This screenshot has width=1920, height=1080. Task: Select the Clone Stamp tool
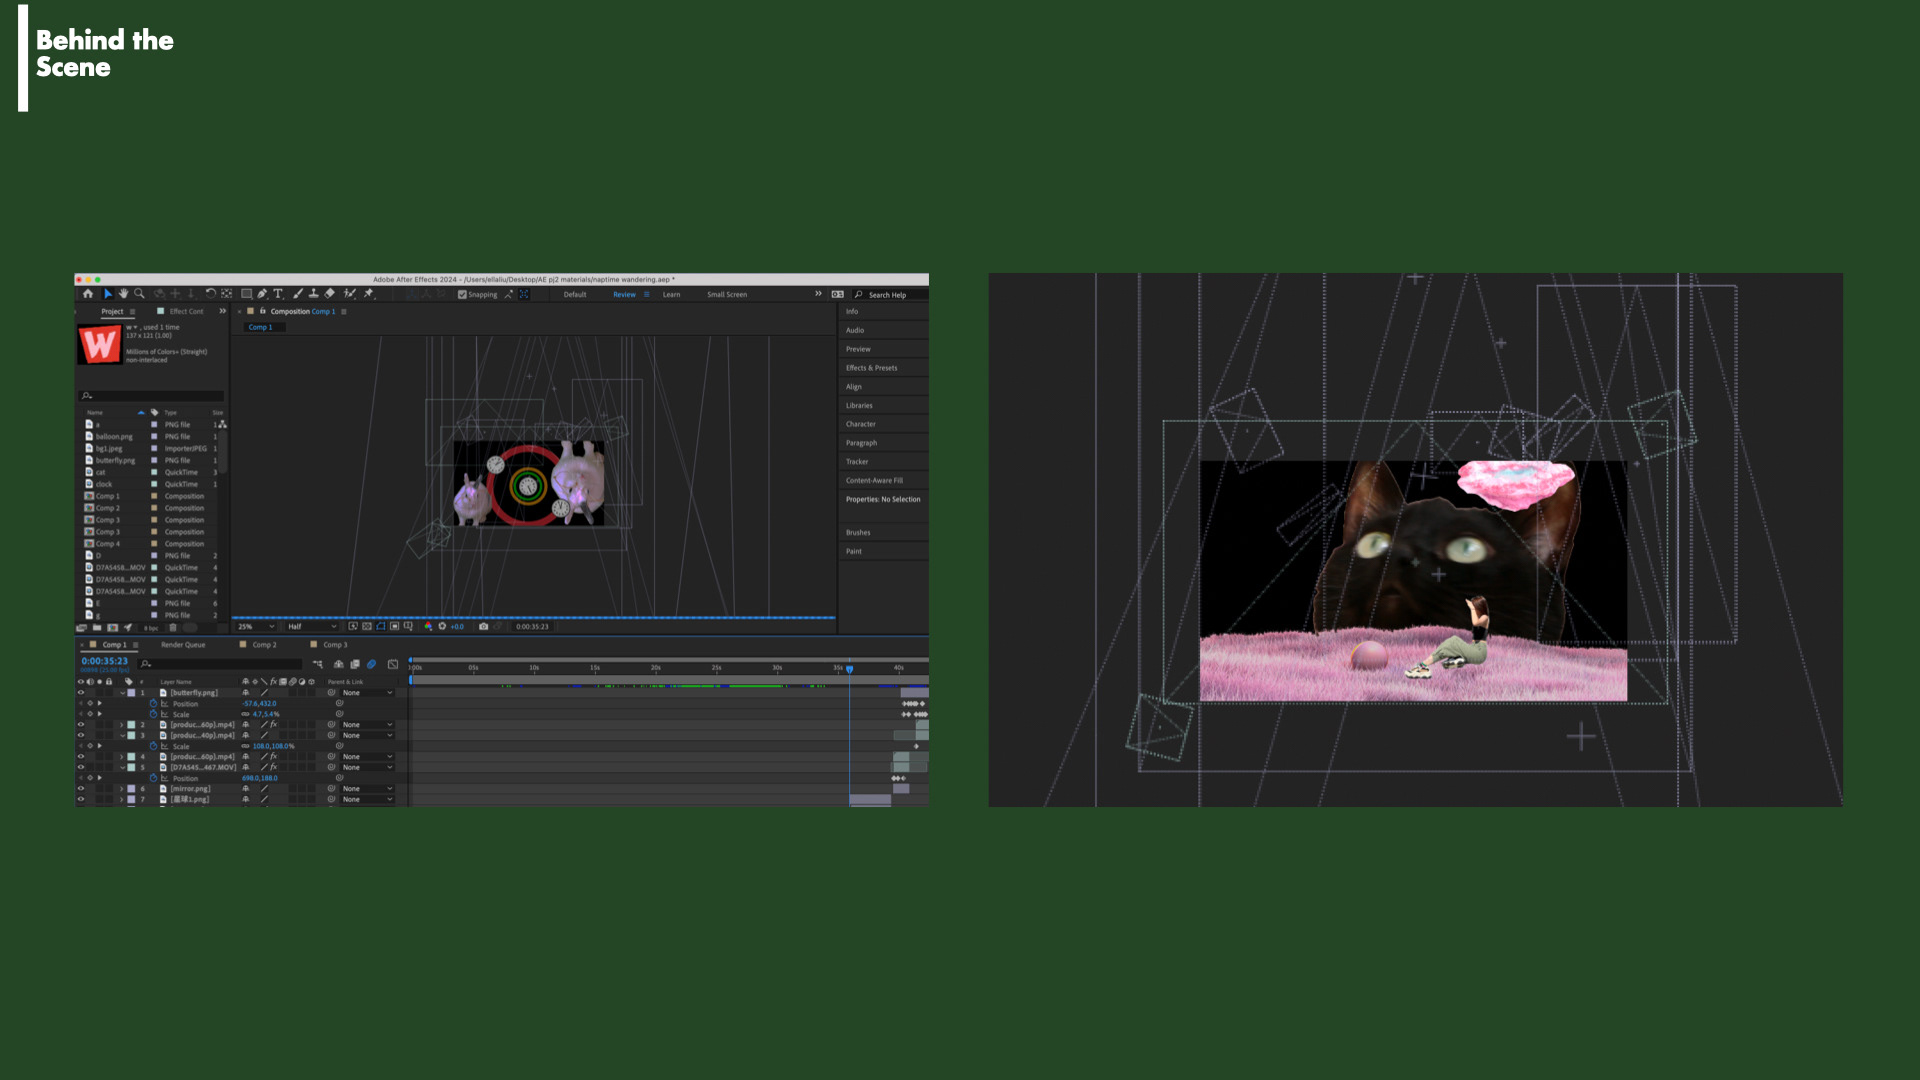[313, 294]
